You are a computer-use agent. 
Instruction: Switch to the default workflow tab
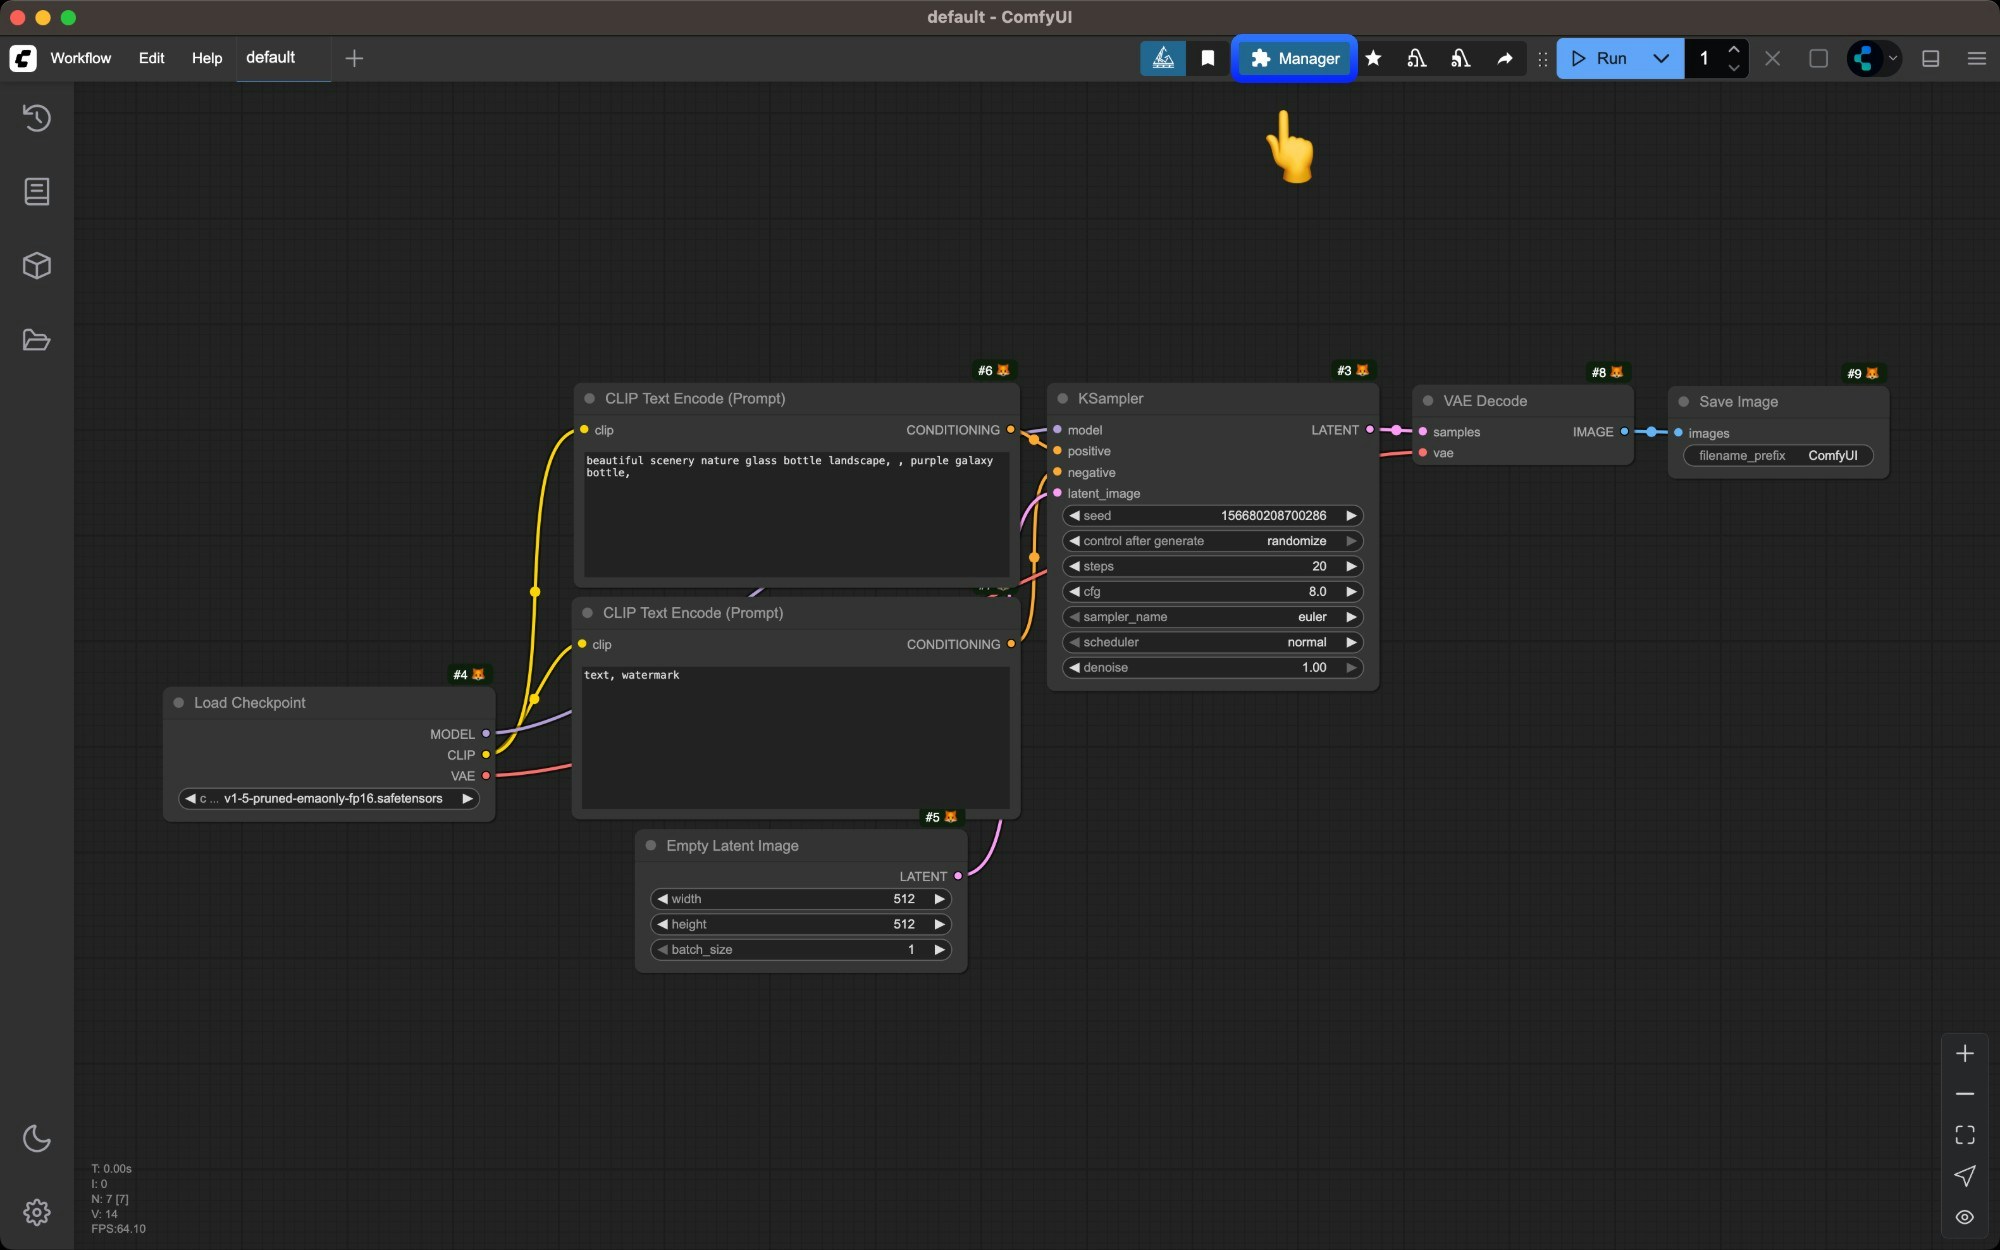click(x=269, y=58)
